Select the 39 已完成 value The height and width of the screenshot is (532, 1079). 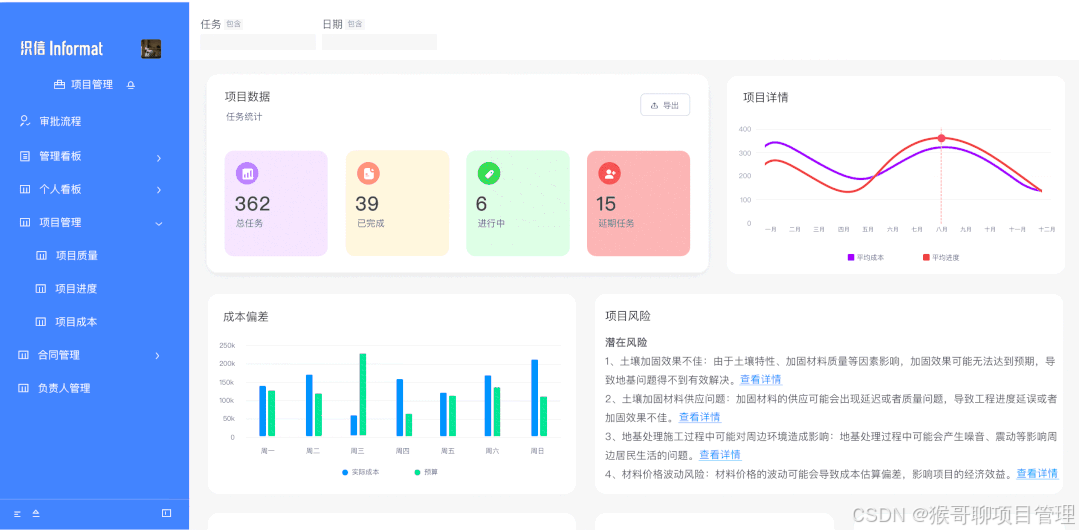[x=367, y=204]
